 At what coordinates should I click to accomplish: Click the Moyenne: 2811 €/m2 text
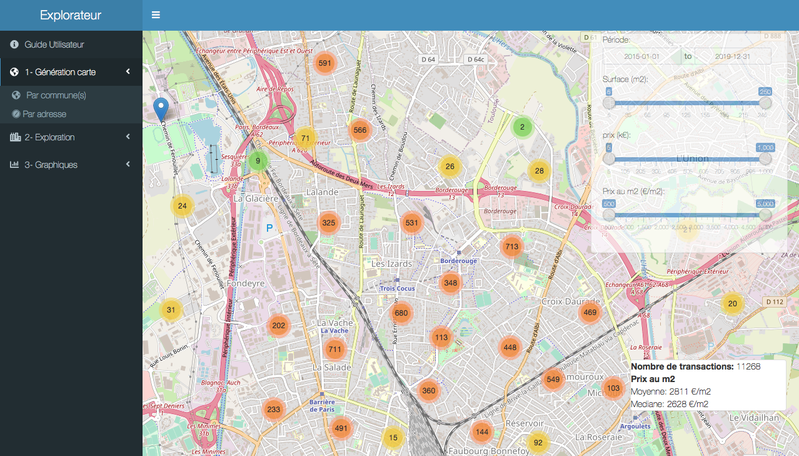coord(671,392)
